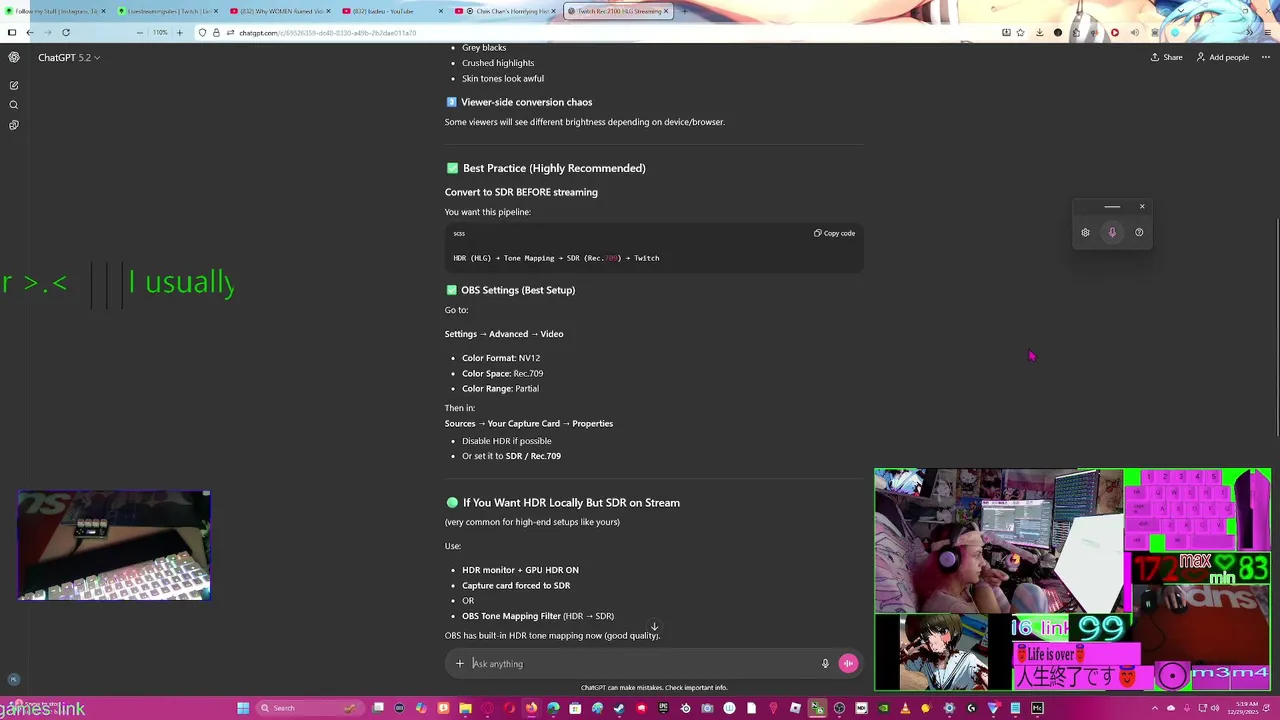Open a new browser tab
The image size is (1280, 720).
coord(685,11)
